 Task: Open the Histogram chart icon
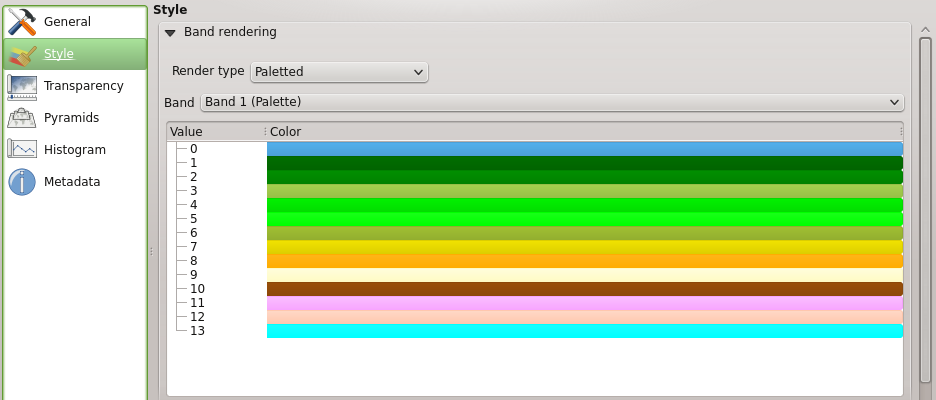coord(22,150)
